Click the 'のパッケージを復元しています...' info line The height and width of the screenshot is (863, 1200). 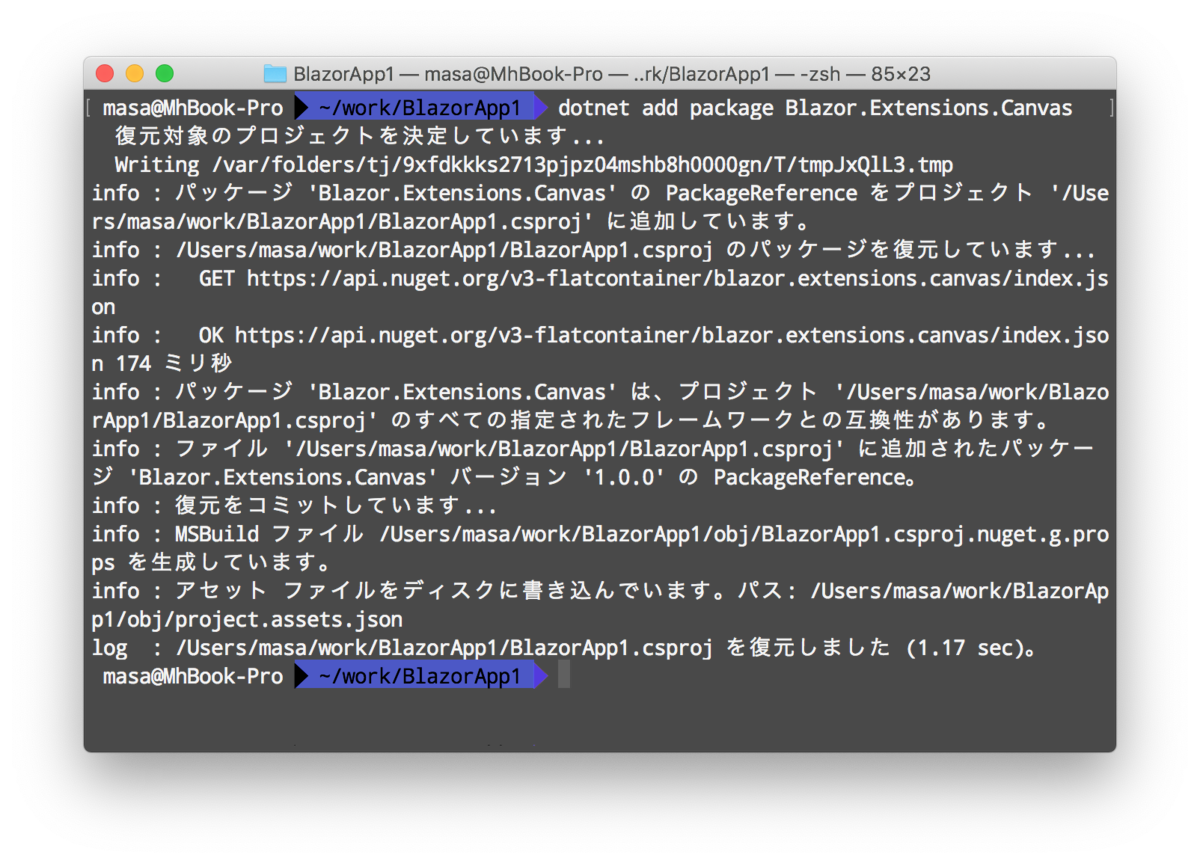tap(595, 250)
